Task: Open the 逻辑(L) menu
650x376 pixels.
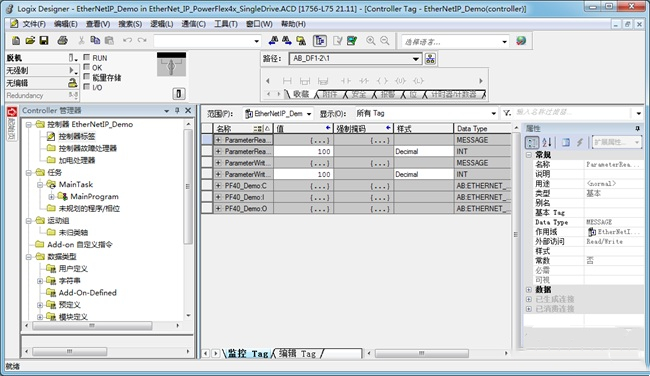Action: click(162, 24)
